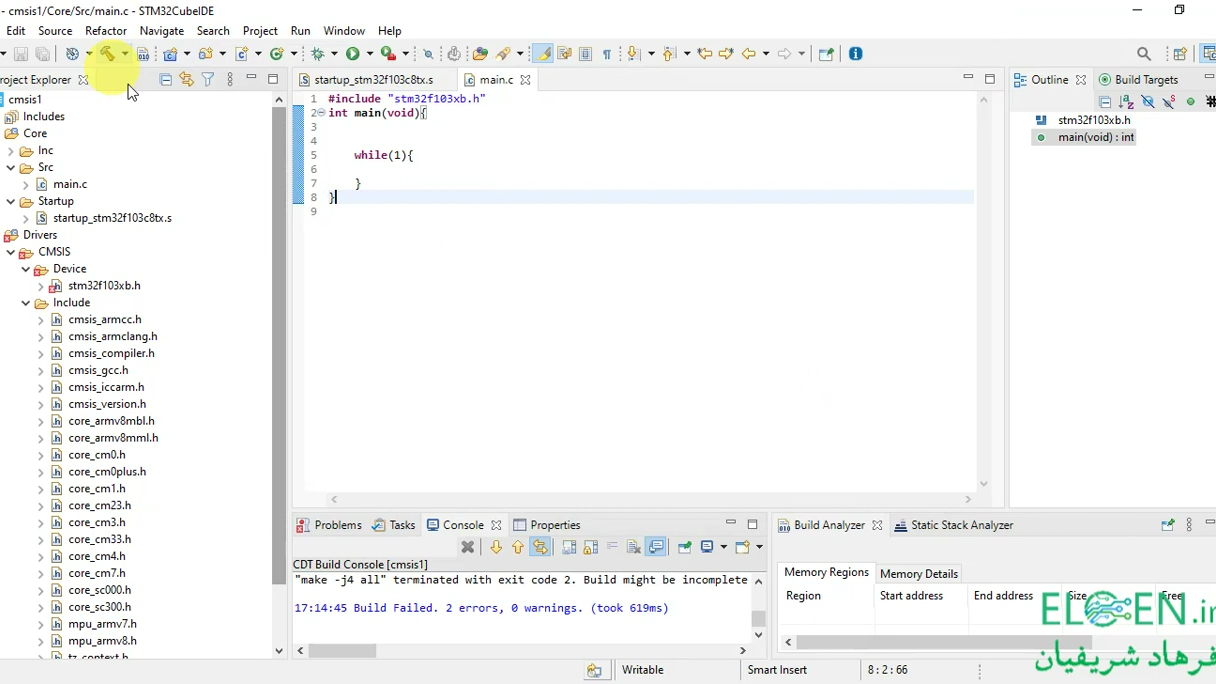Open the Project menu
This screenshot has width=1216, height=684.
(260, 30)
